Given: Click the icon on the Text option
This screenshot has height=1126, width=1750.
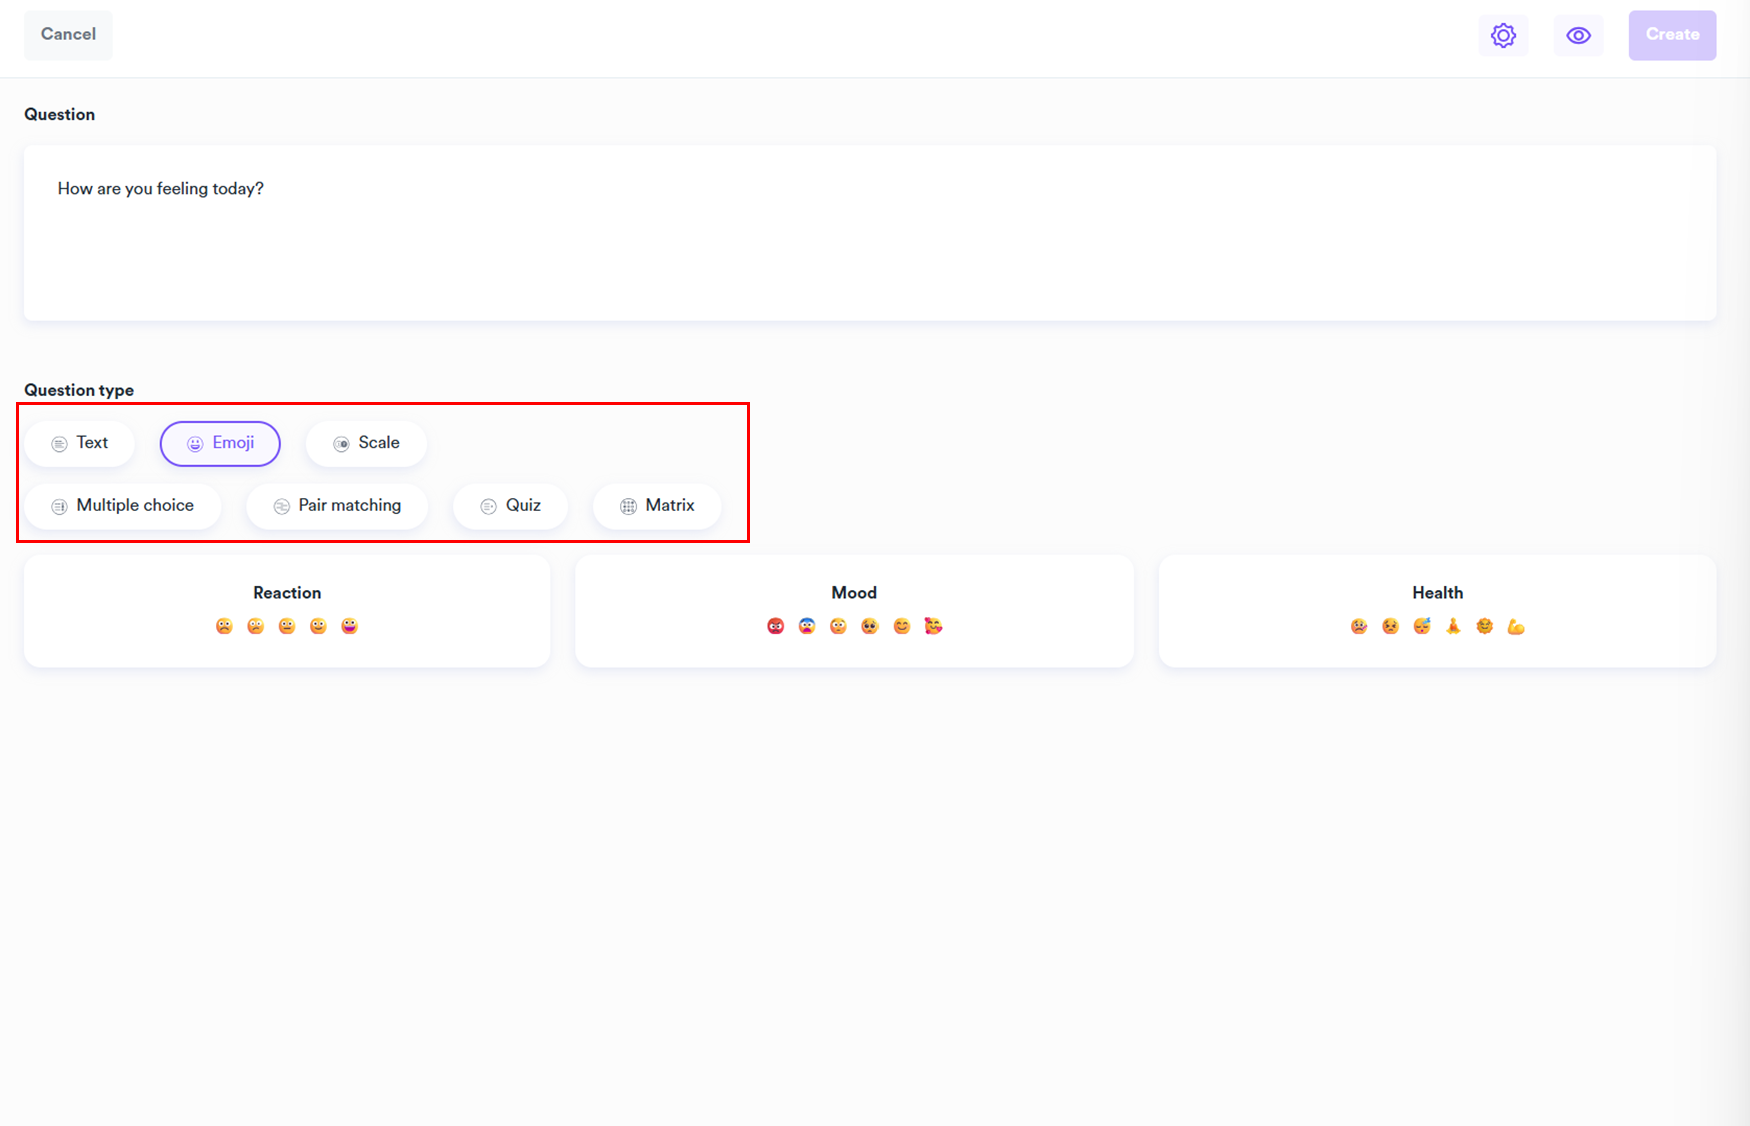Looking at the screenshot, I should [x=59, y=443].
